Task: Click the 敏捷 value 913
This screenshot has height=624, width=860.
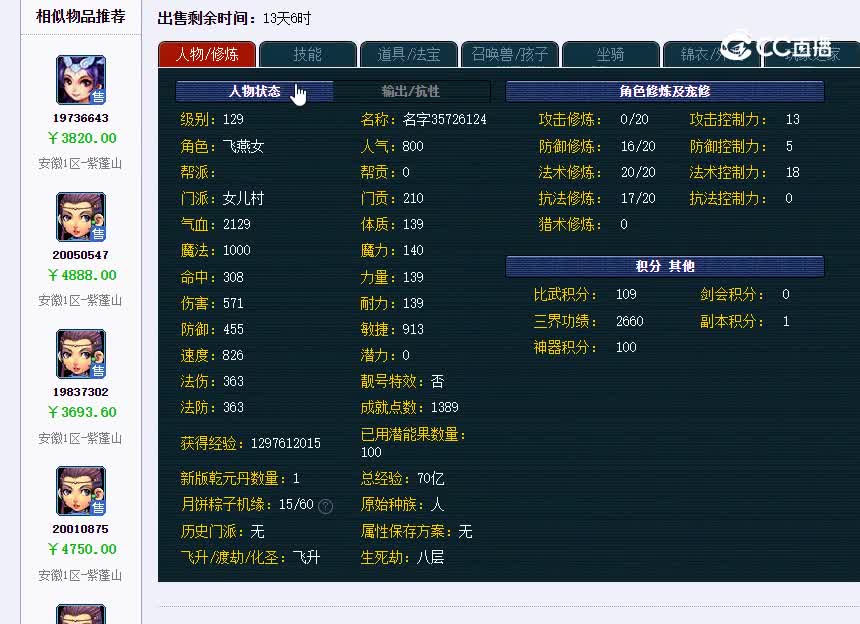Action: tap(413, 329)
